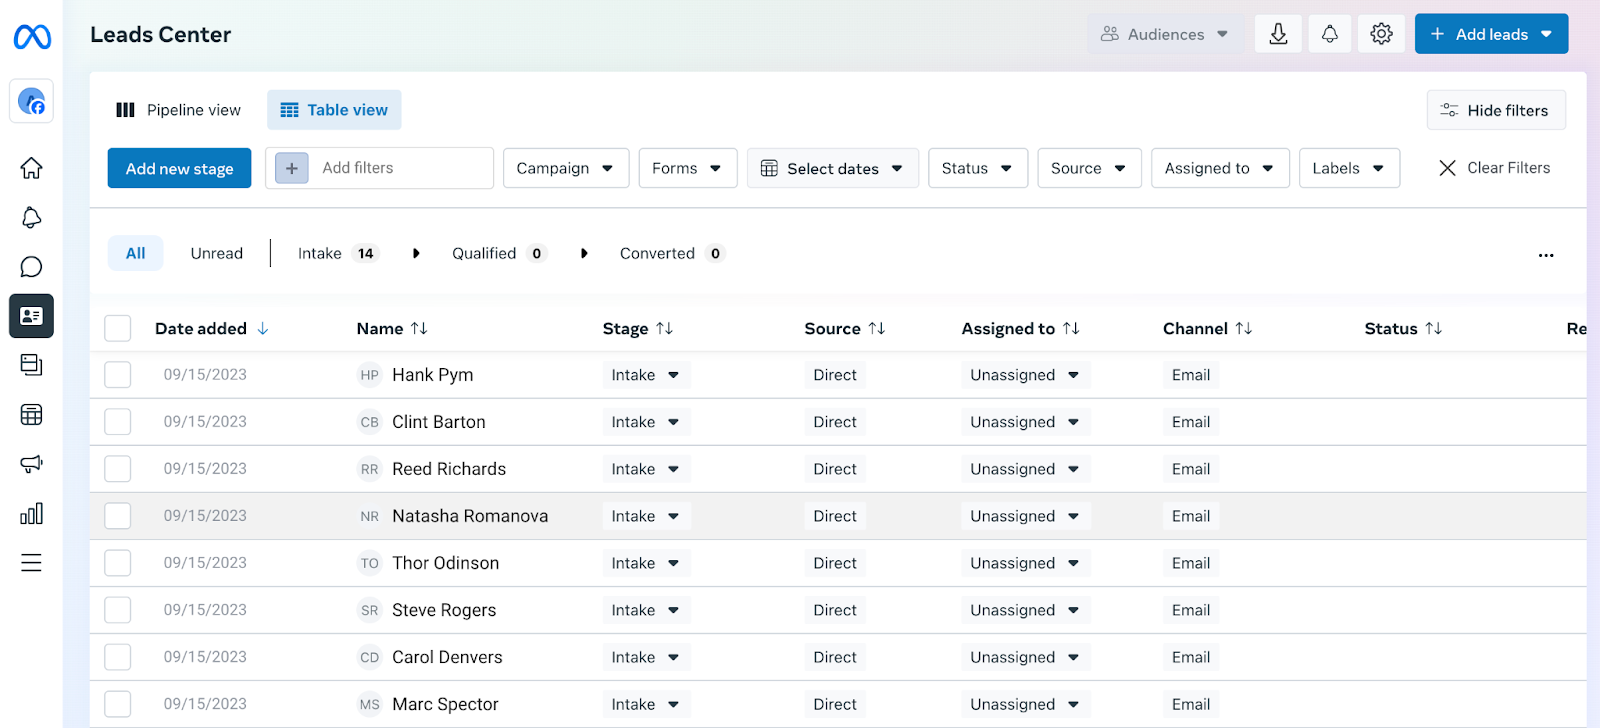Check the Marc Spector row checkbox
1600x728 pixels.
(x=118, y=704)
